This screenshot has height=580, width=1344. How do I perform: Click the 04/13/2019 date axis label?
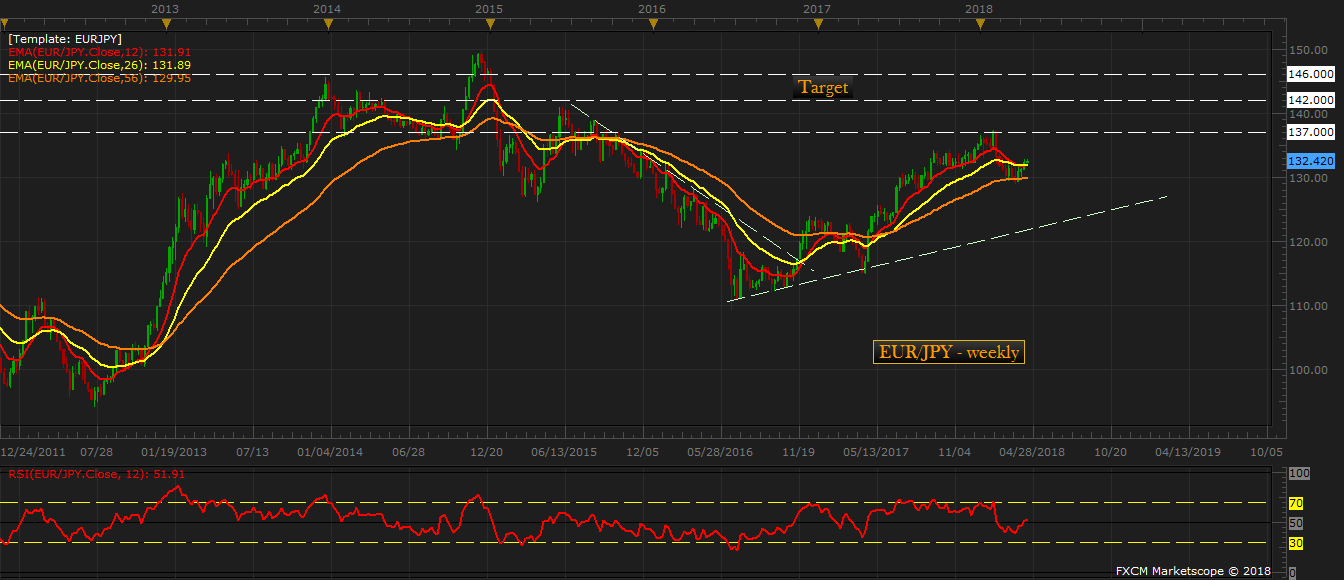click(1189, 452)
